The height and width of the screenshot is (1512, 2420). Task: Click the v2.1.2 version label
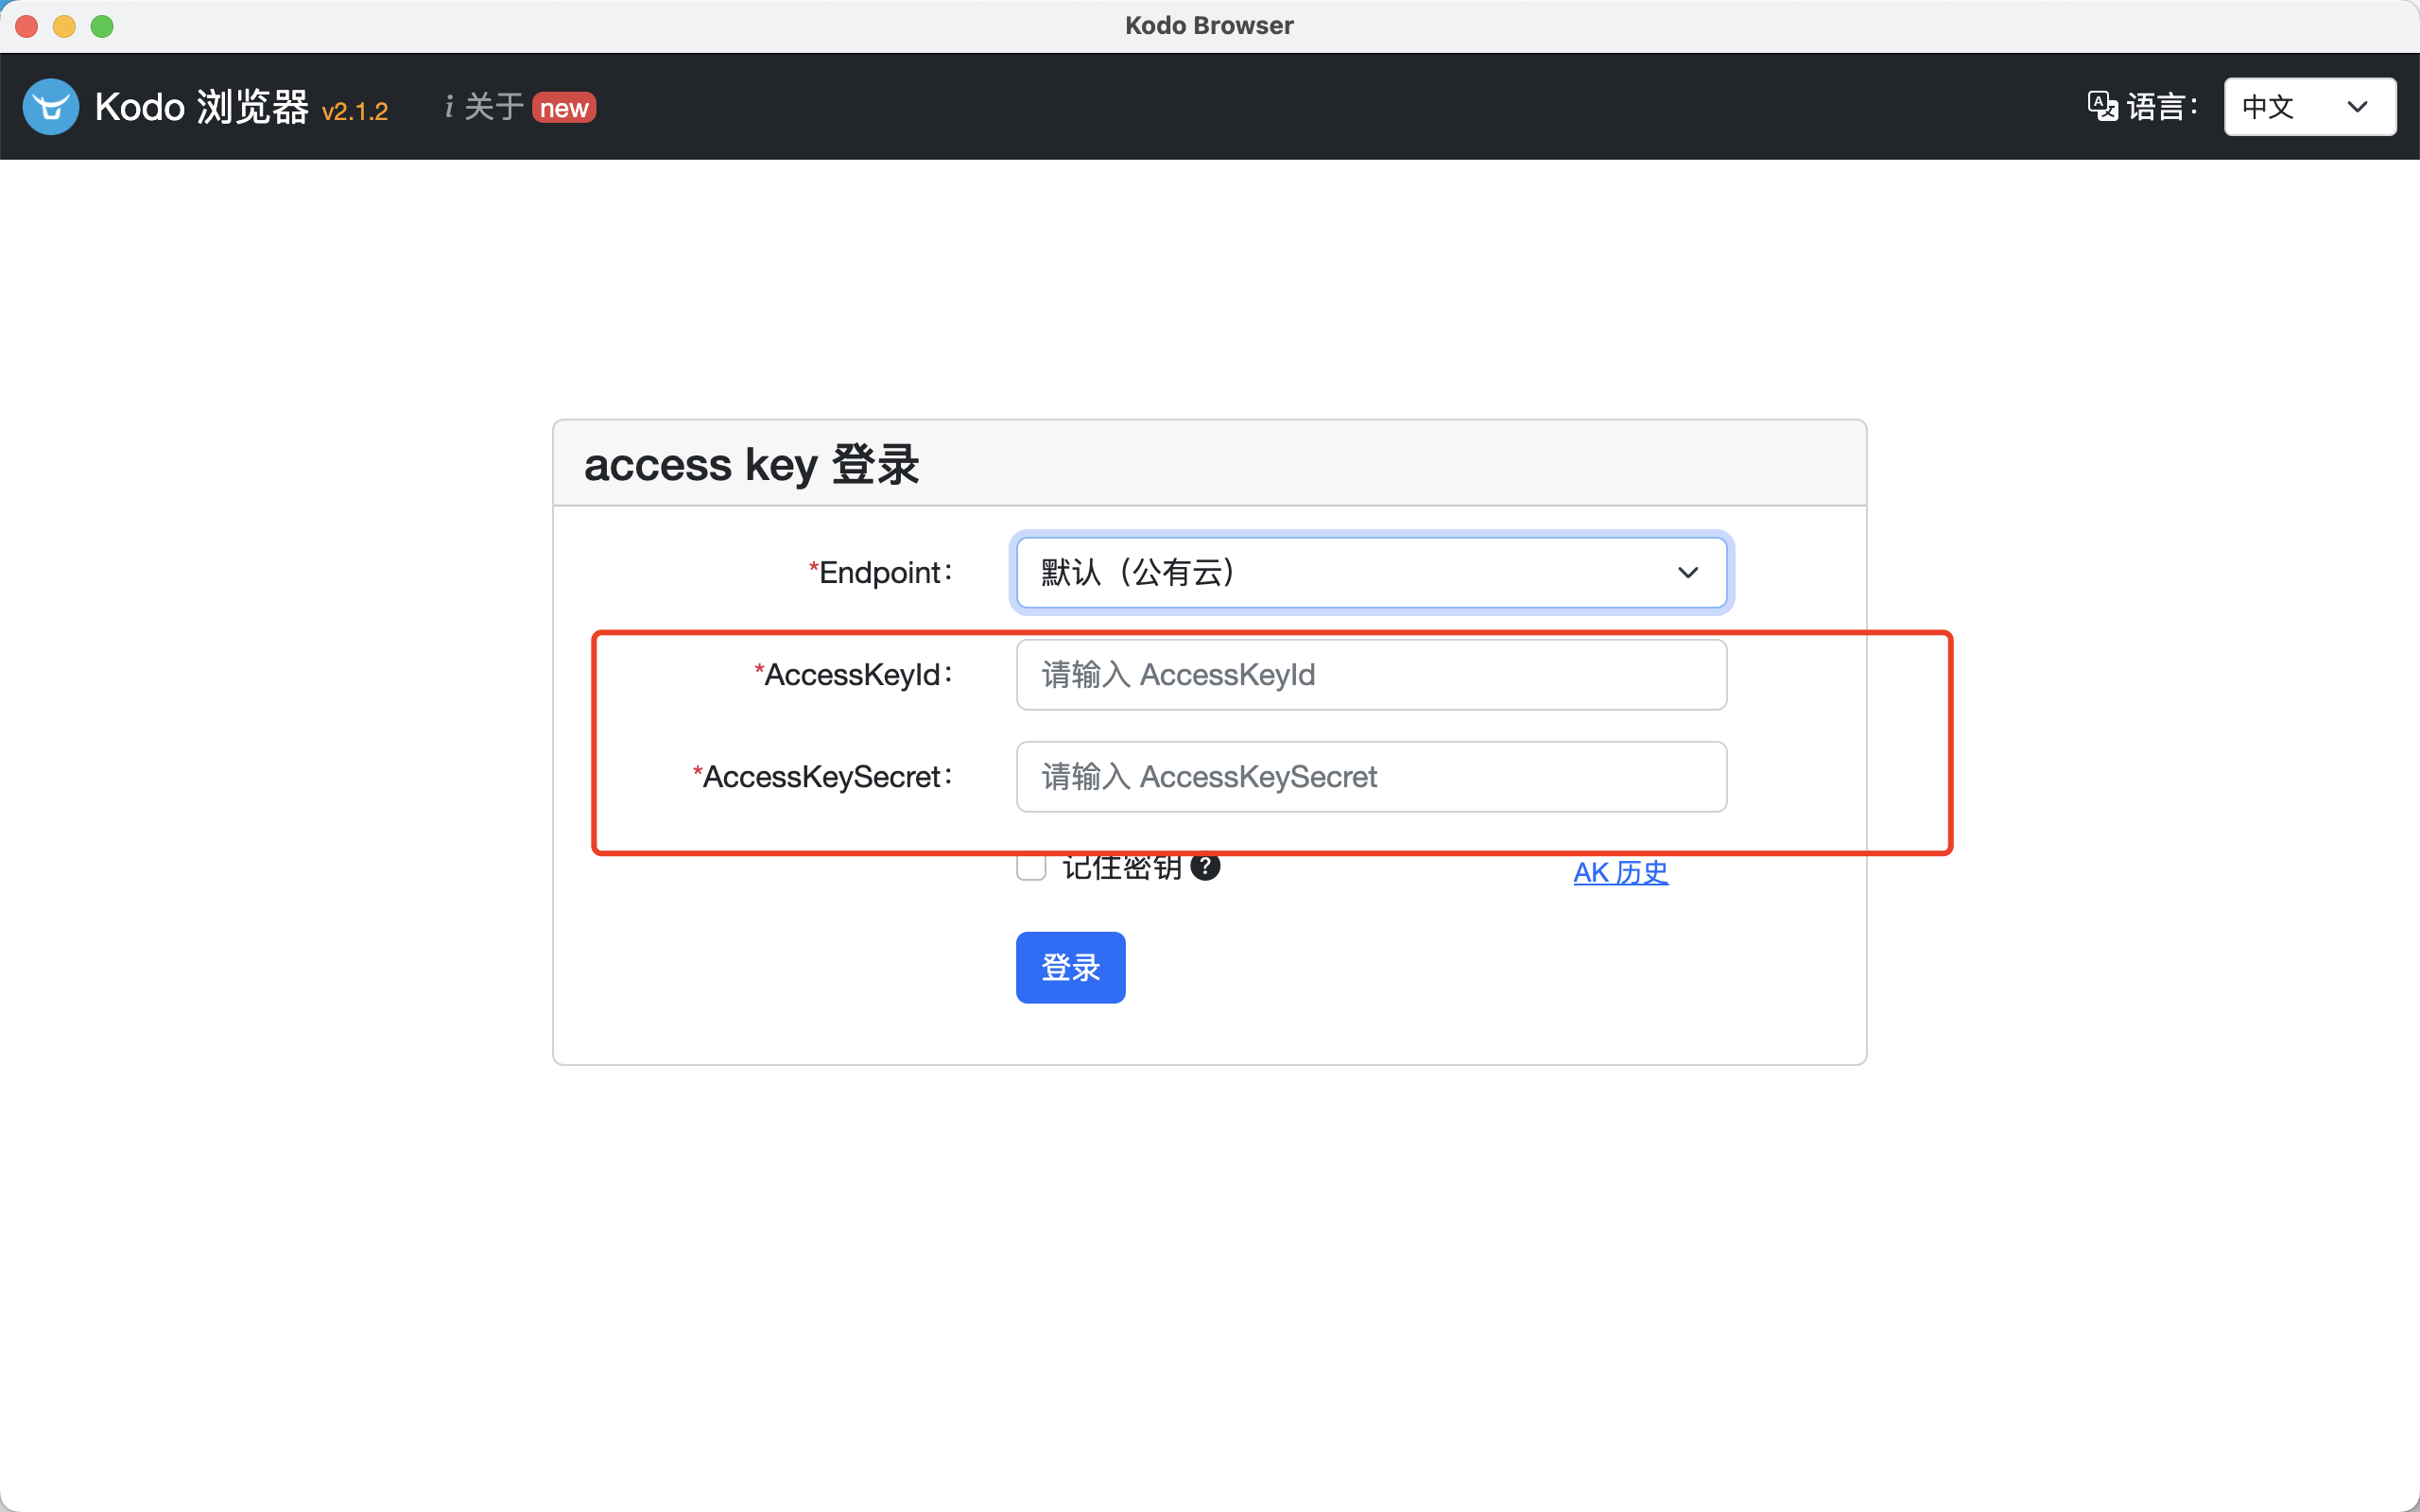click(355, 112)
